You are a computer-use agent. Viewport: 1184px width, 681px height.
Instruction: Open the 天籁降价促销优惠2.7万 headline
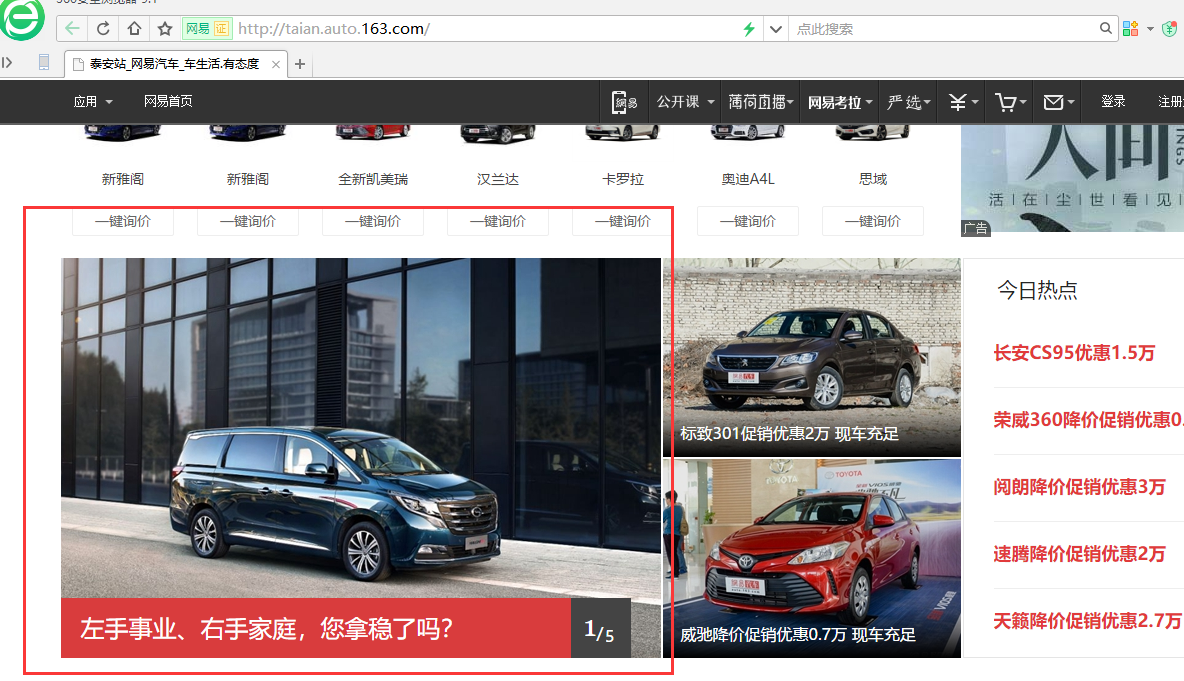click(1087, 621)
